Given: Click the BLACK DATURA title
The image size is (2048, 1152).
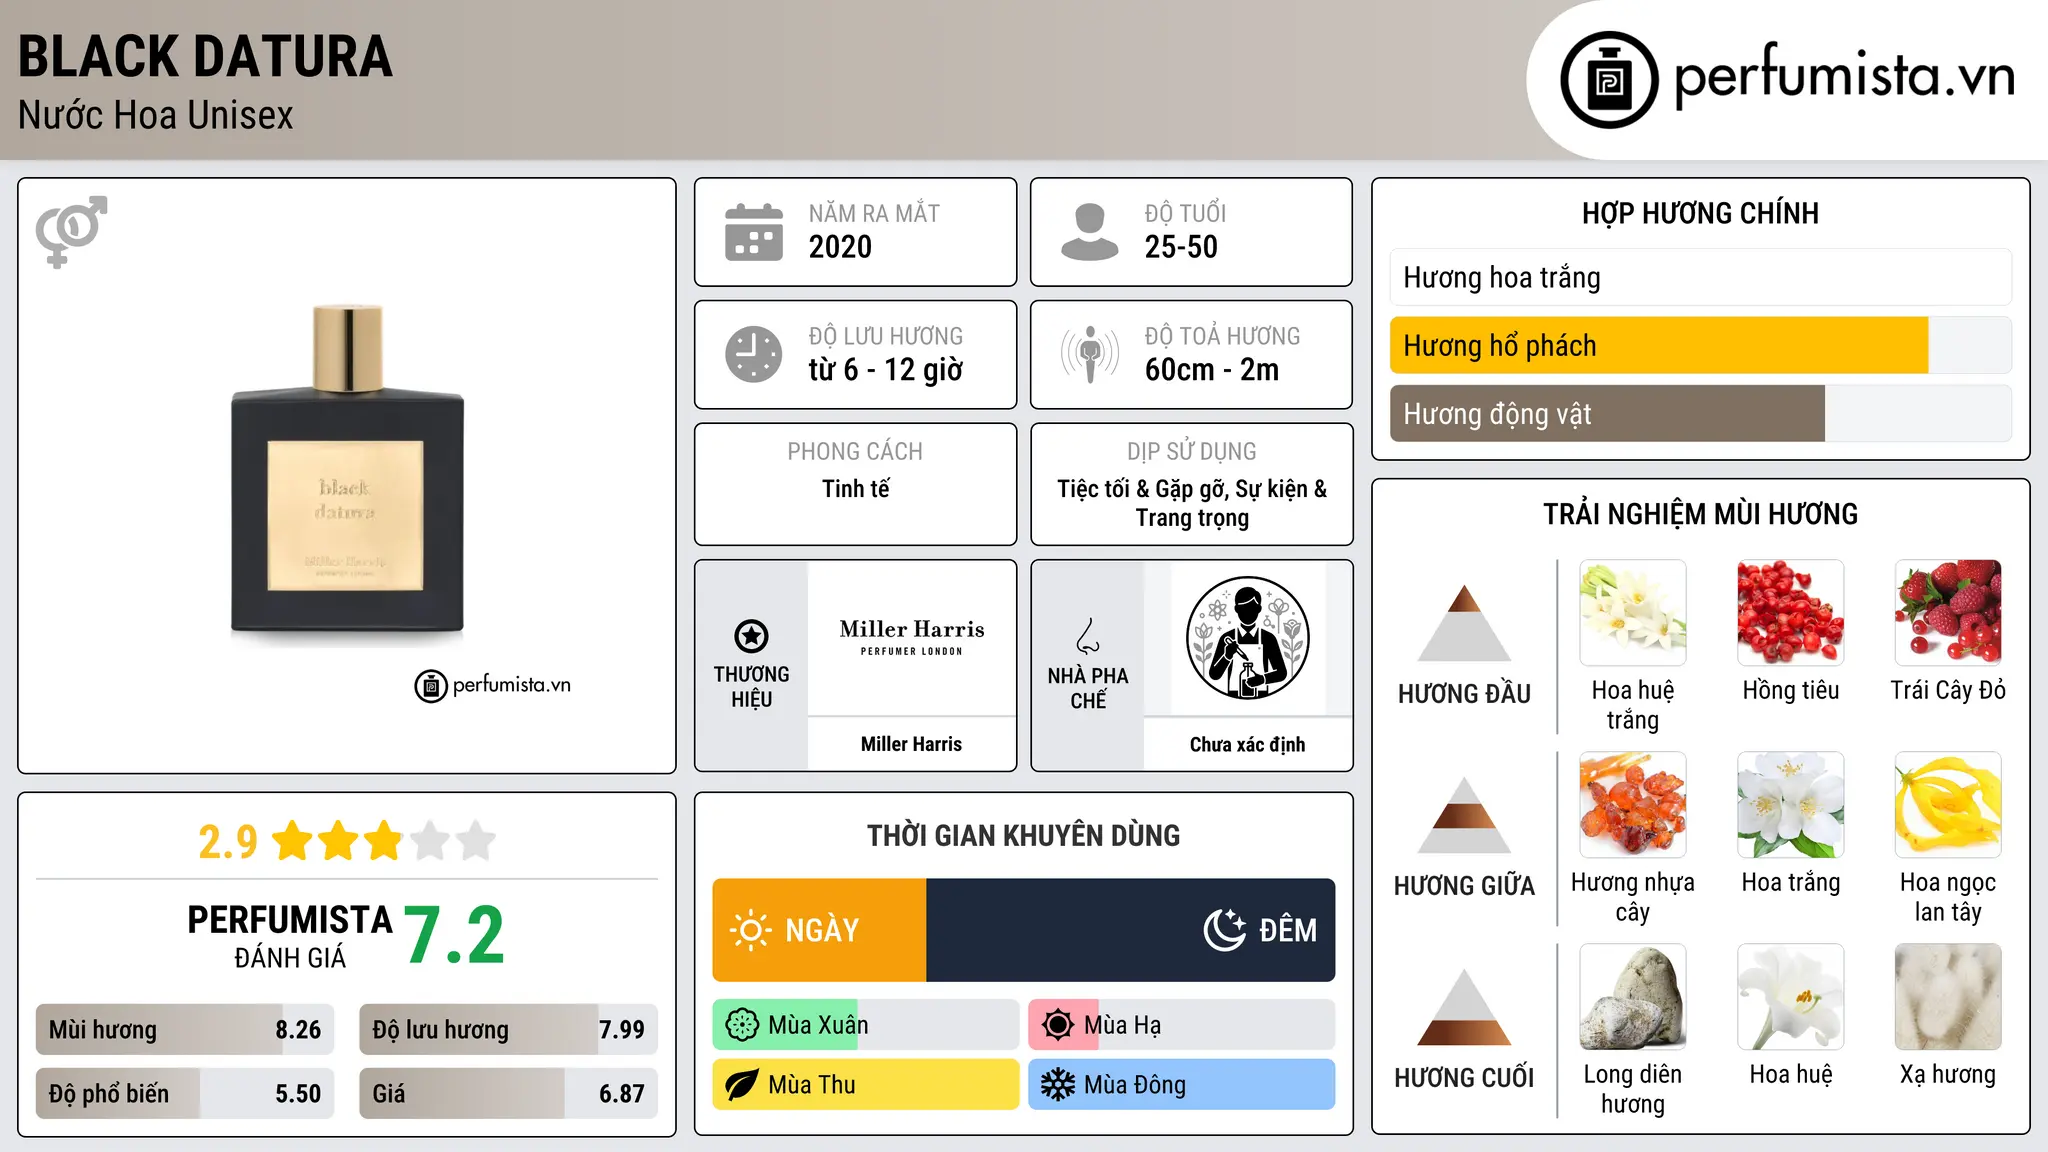Looking at the screenshot, I should (x=205, y=56).
